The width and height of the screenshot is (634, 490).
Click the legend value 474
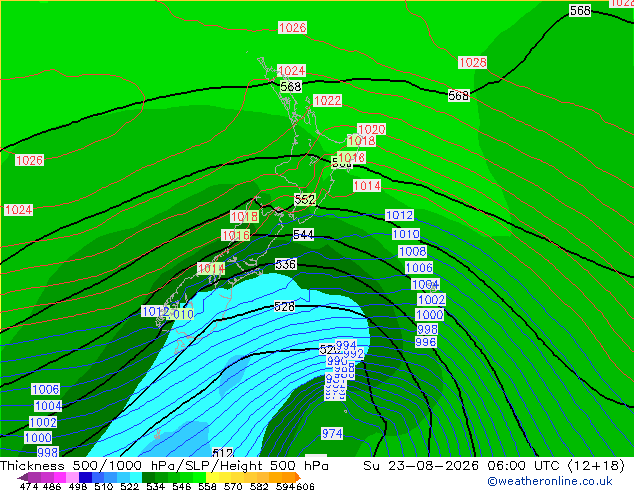coord(29,486)
